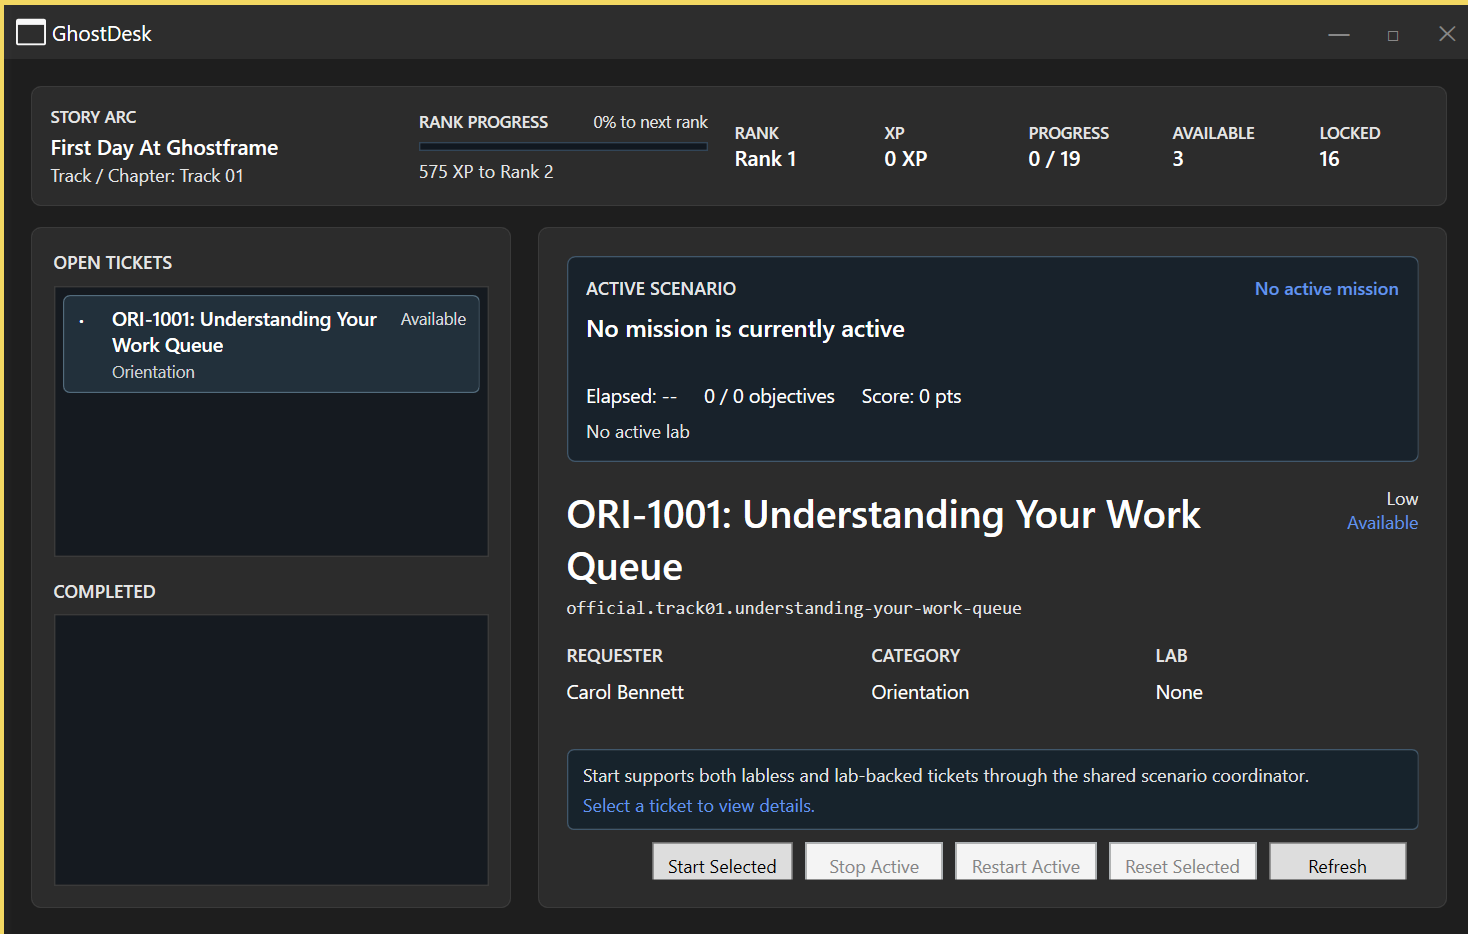The height and width of the screenshot is (934, 1468).
Task: Minimize the GhostDesk window
Action: pyautogui.click(x=1339, y=34)
